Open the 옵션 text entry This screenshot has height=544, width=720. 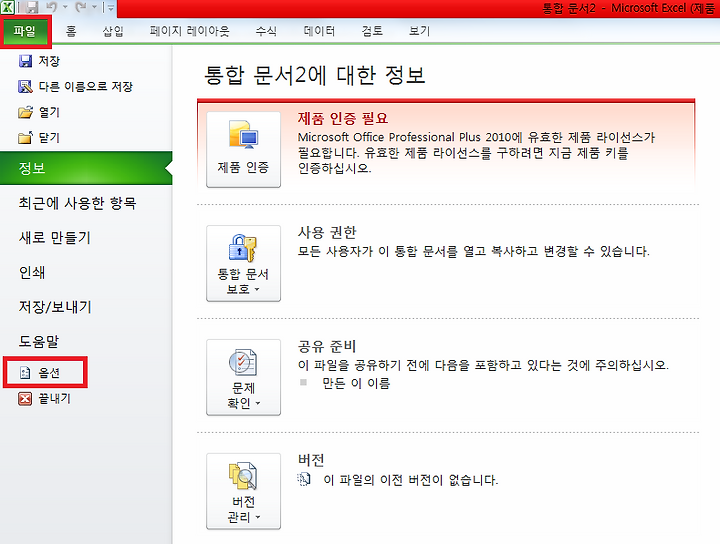[49, 372]
